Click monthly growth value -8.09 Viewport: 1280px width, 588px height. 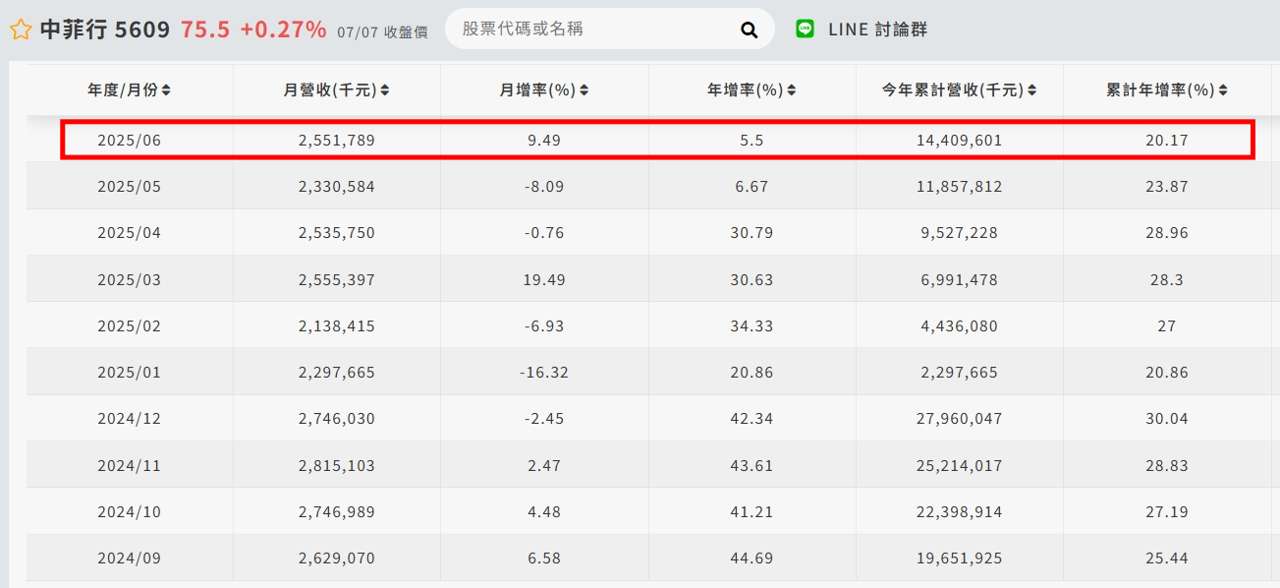coord(544,187)
